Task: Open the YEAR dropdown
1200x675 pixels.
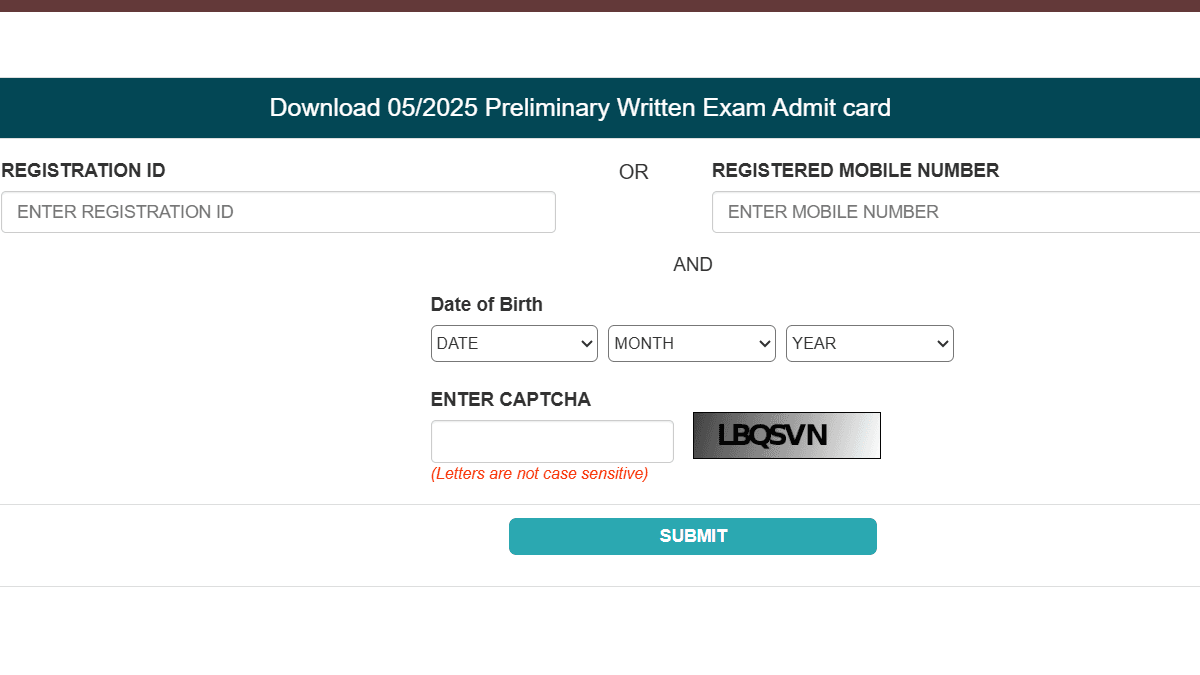Action: click(869, 343)
